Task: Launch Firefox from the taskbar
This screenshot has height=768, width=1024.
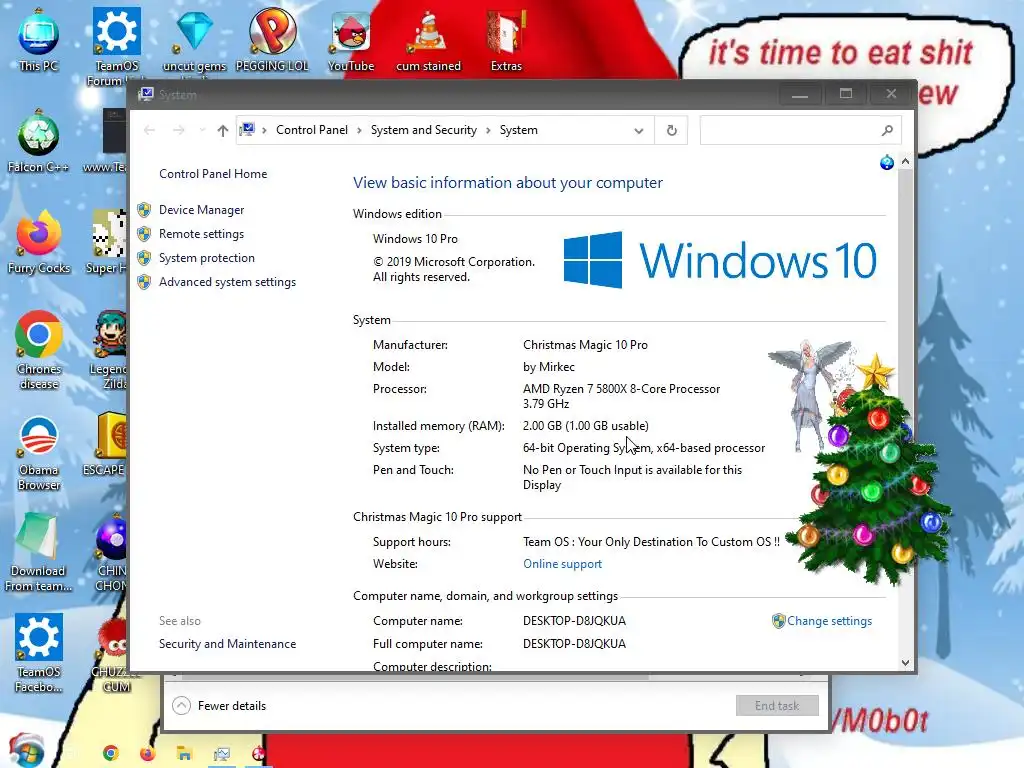Action: pos(147,753)
